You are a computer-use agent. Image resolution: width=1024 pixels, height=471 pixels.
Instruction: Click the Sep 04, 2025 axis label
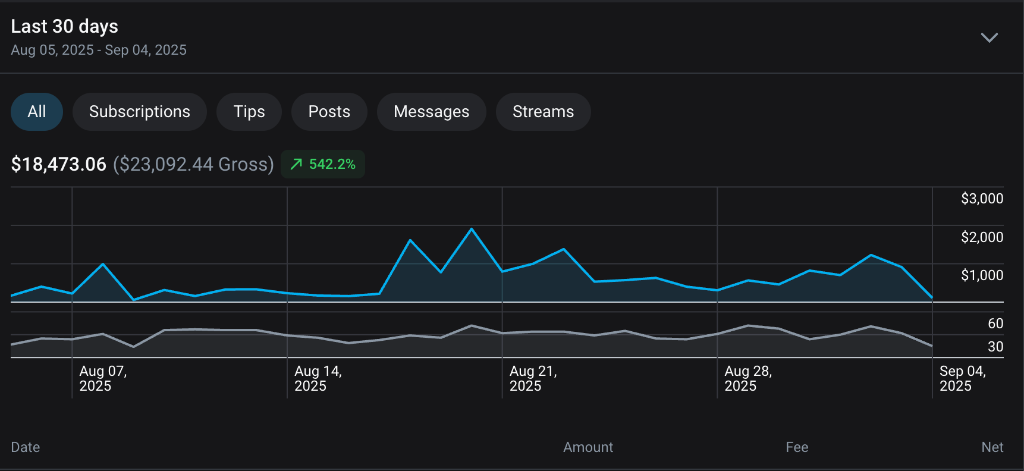[x=962, y=378]
